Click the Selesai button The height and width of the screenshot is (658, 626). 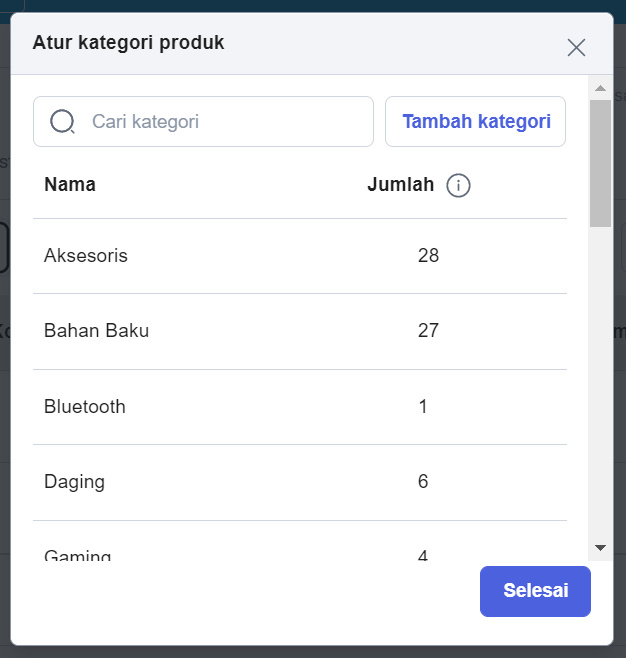(535, 591)
